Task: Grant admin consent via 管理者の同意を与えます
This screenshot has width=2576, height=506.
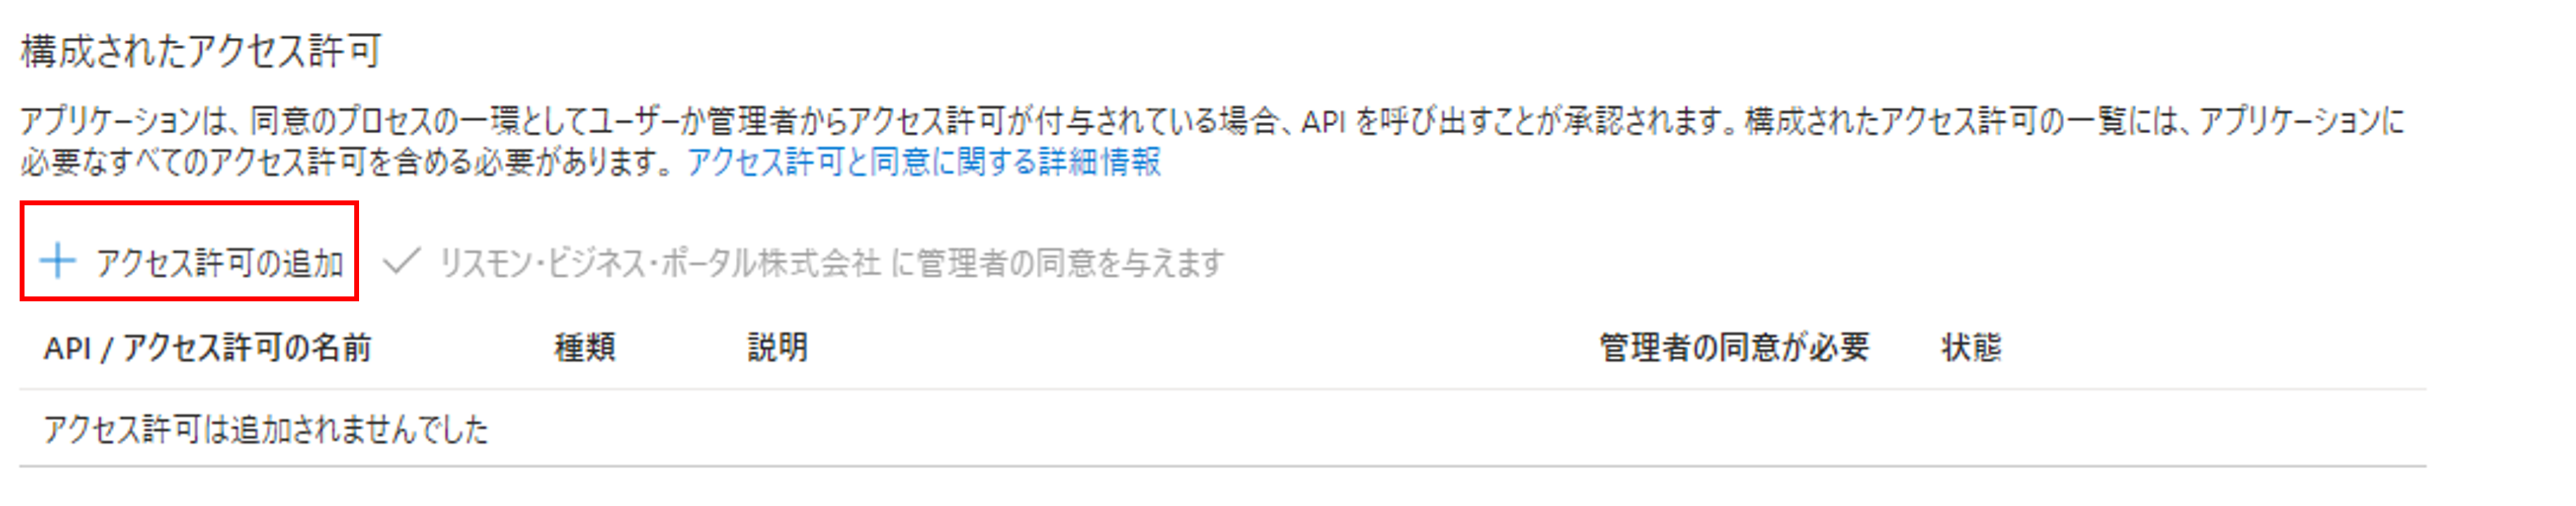Action: tap(803, 262)
